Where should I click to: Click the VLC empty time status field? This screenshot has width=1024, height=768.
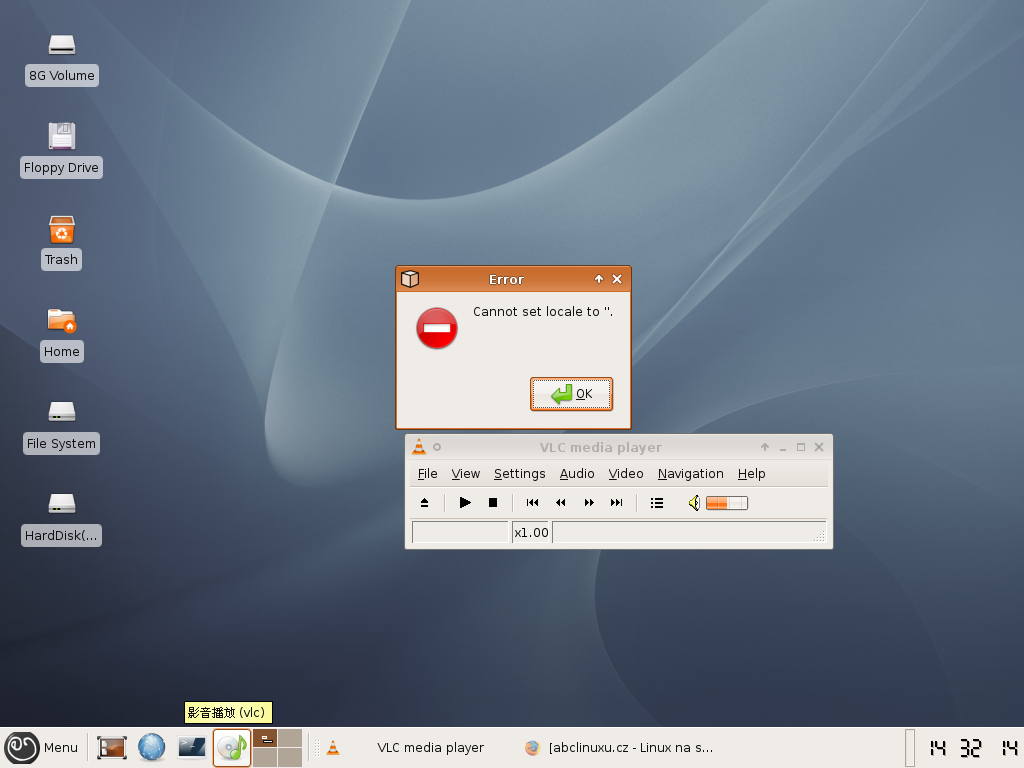point(460,532)
